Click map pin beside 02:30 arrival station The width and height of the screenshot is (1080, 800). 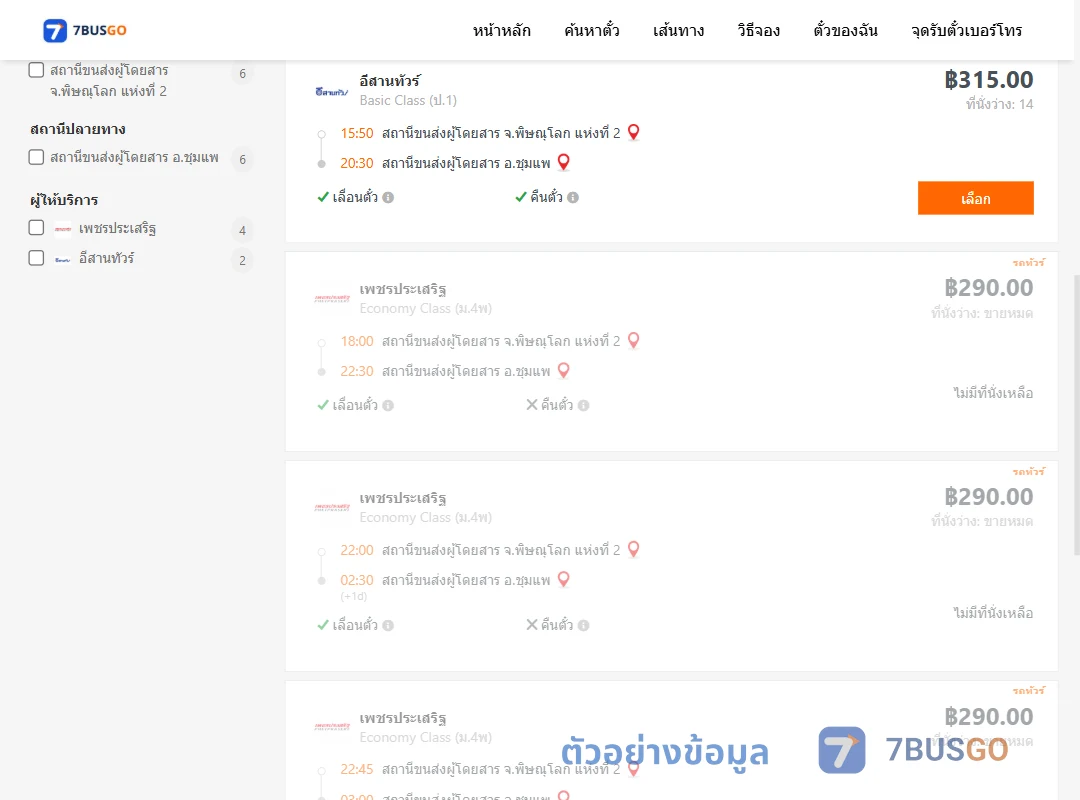563,580
